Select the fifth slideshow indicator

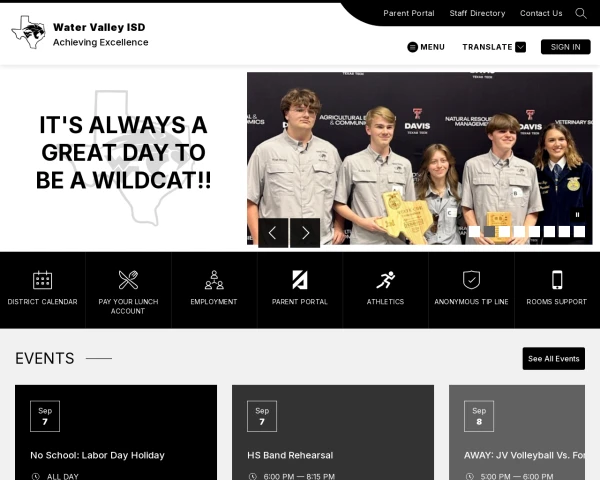tap(534, 232)
